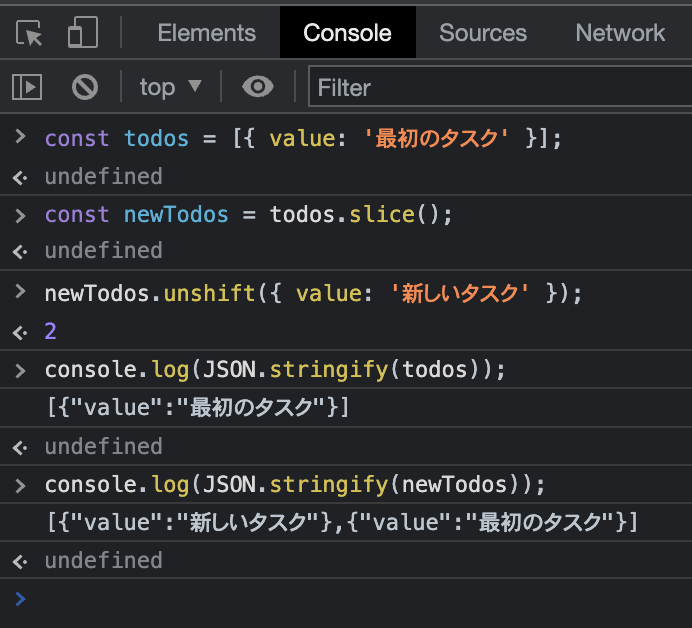Image resolution: width=692 pixels, height=628 pixels.
Task: Create a live expression with eye icon
Action: tap(258, 86)
